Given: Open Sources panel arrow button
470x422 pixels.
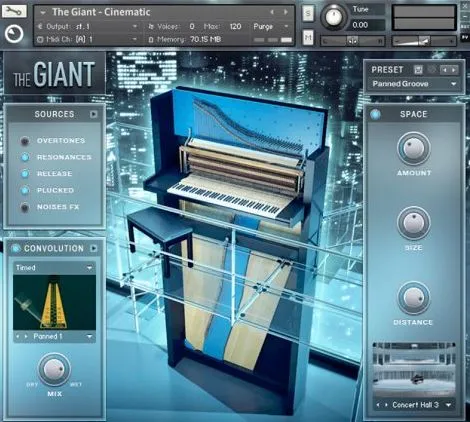Looking at the screenshot, I should point(94,114).
